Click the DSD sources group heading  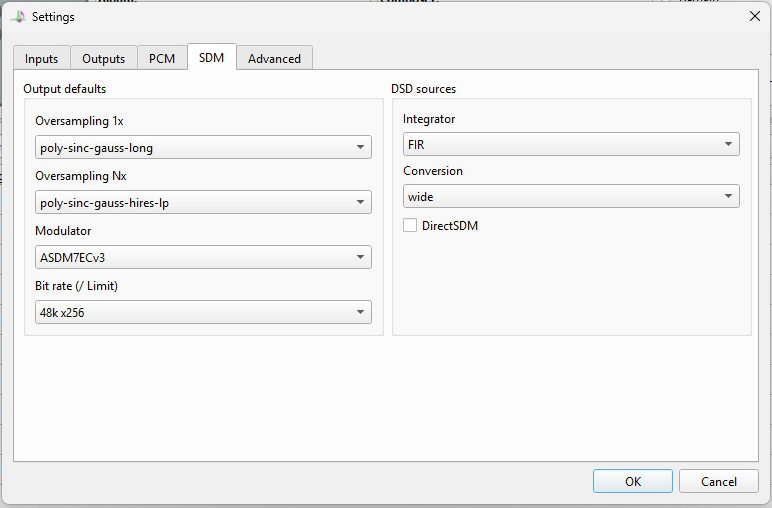coord(423,89)
